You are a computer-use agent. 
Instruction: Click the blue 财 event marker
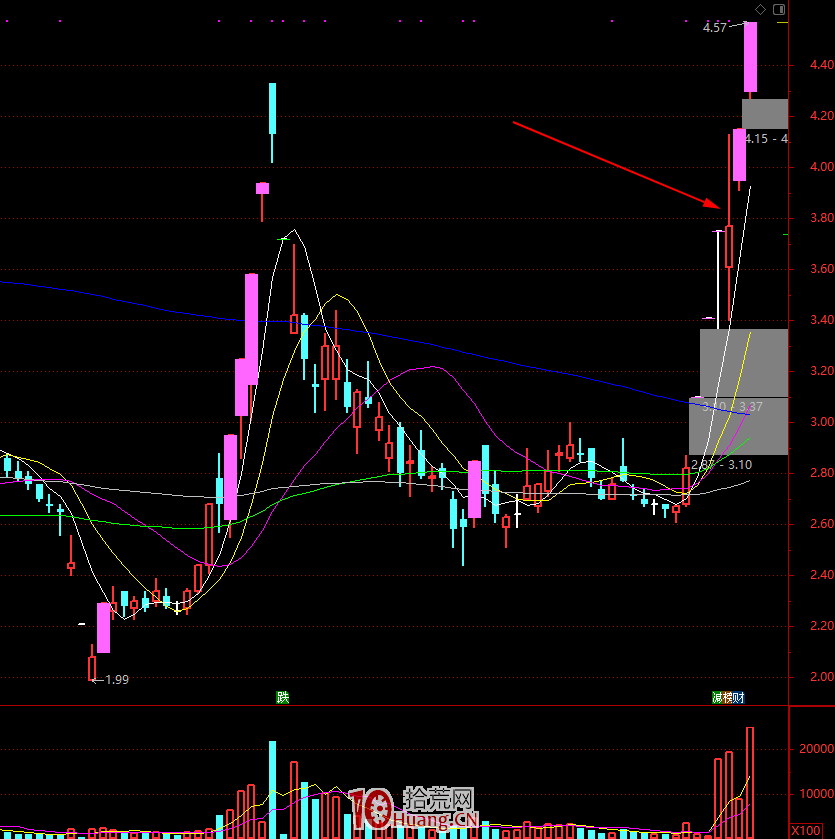[x=739, y=697]
